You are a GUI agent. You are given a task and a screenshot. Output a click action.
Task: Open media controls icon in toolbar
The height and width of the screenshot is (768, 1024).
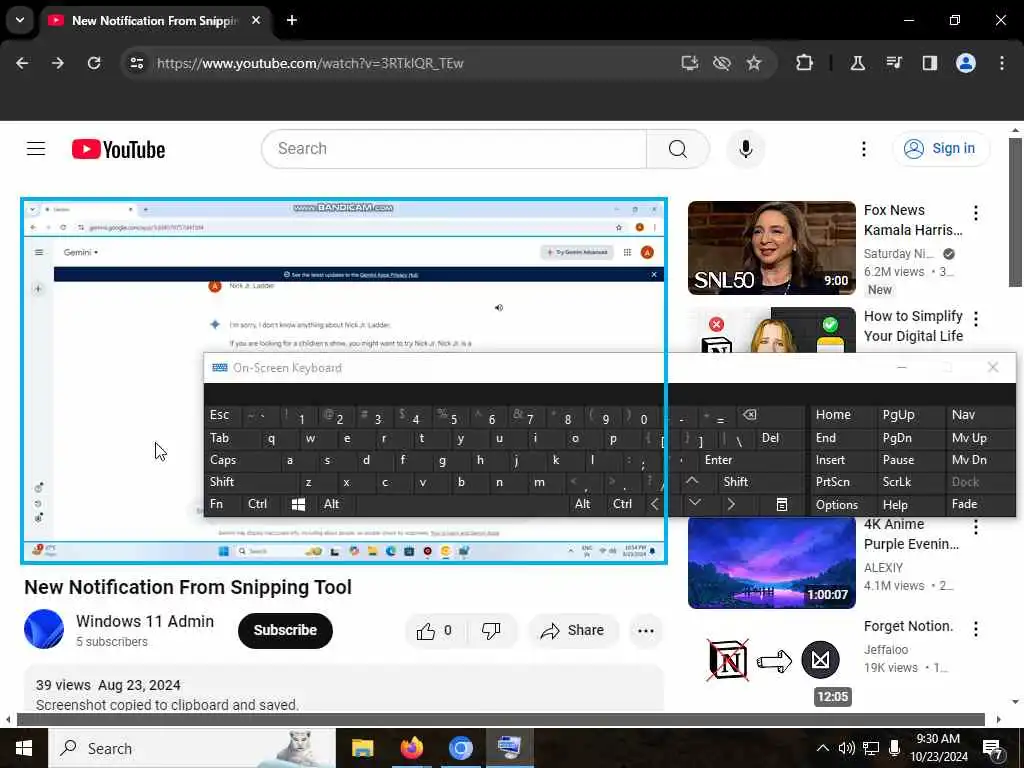[x=894, y=63]
